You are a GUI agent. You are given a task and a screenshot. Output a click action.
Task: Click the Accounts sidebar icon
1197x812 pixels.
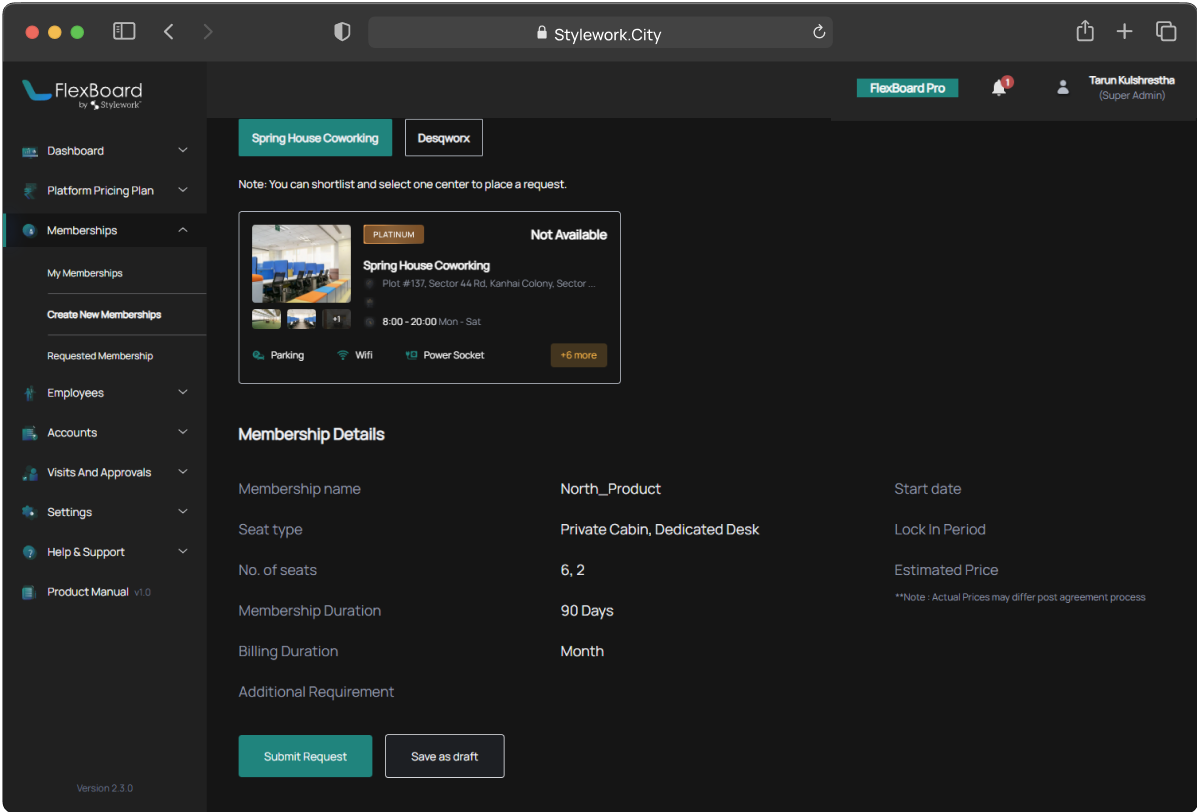(30, 433)
